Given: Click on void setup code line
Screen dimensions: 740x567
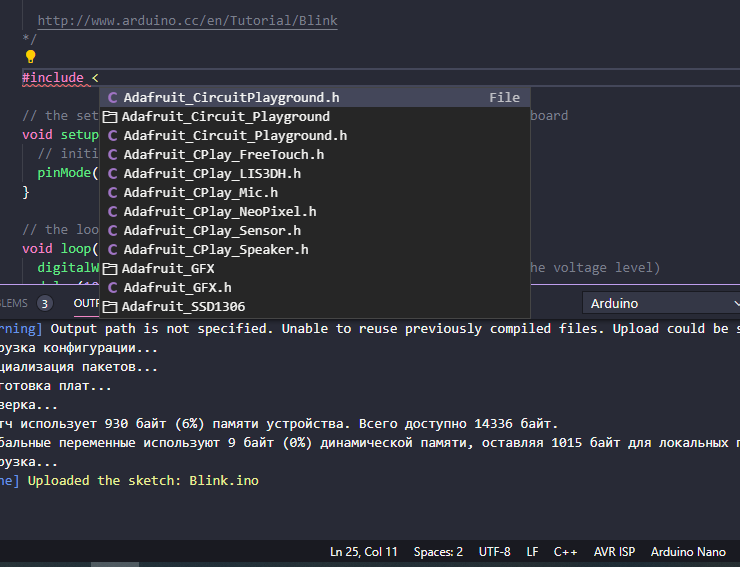Looking at the screenshot, I should (60, 135).
